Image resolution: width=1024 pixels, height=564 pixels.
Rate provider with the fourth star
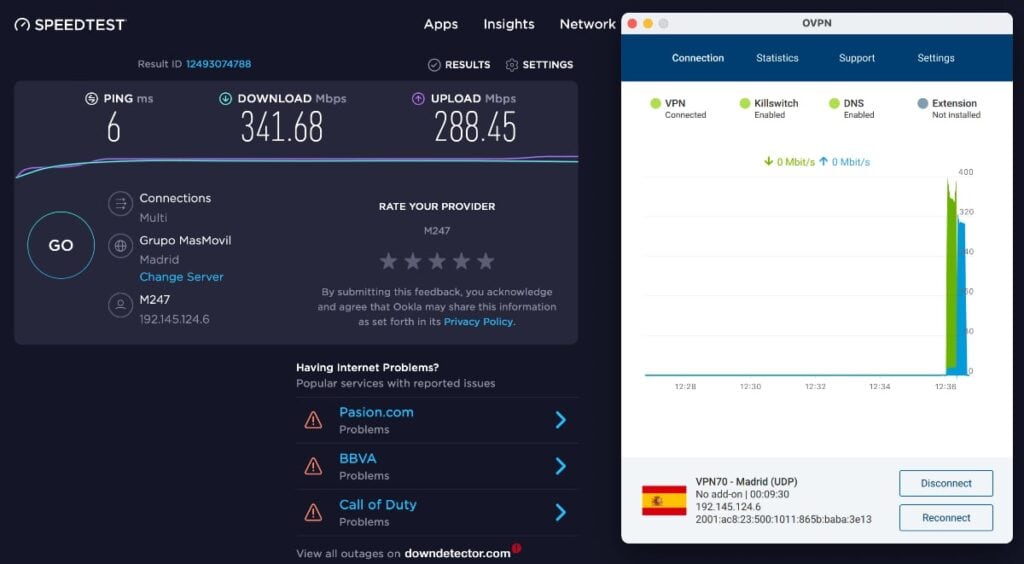pyautogui.click(x=461, y=261)
